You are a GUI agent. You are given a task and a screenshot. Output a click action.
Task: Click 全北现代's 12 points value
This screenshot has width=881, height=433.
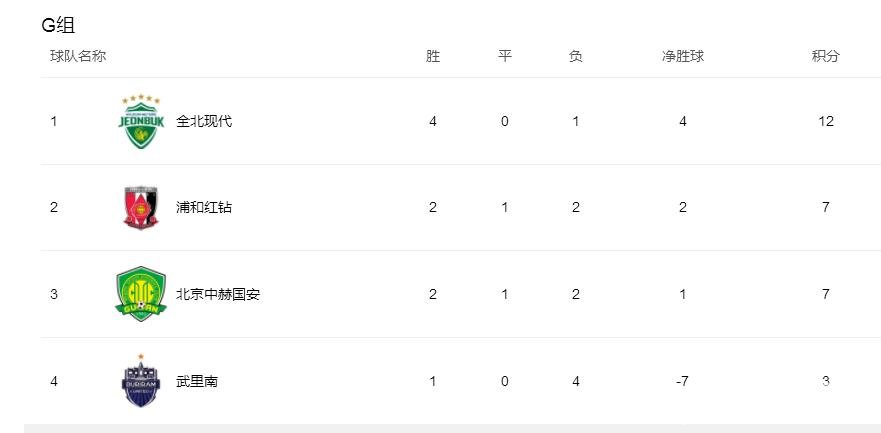(826, 121)
